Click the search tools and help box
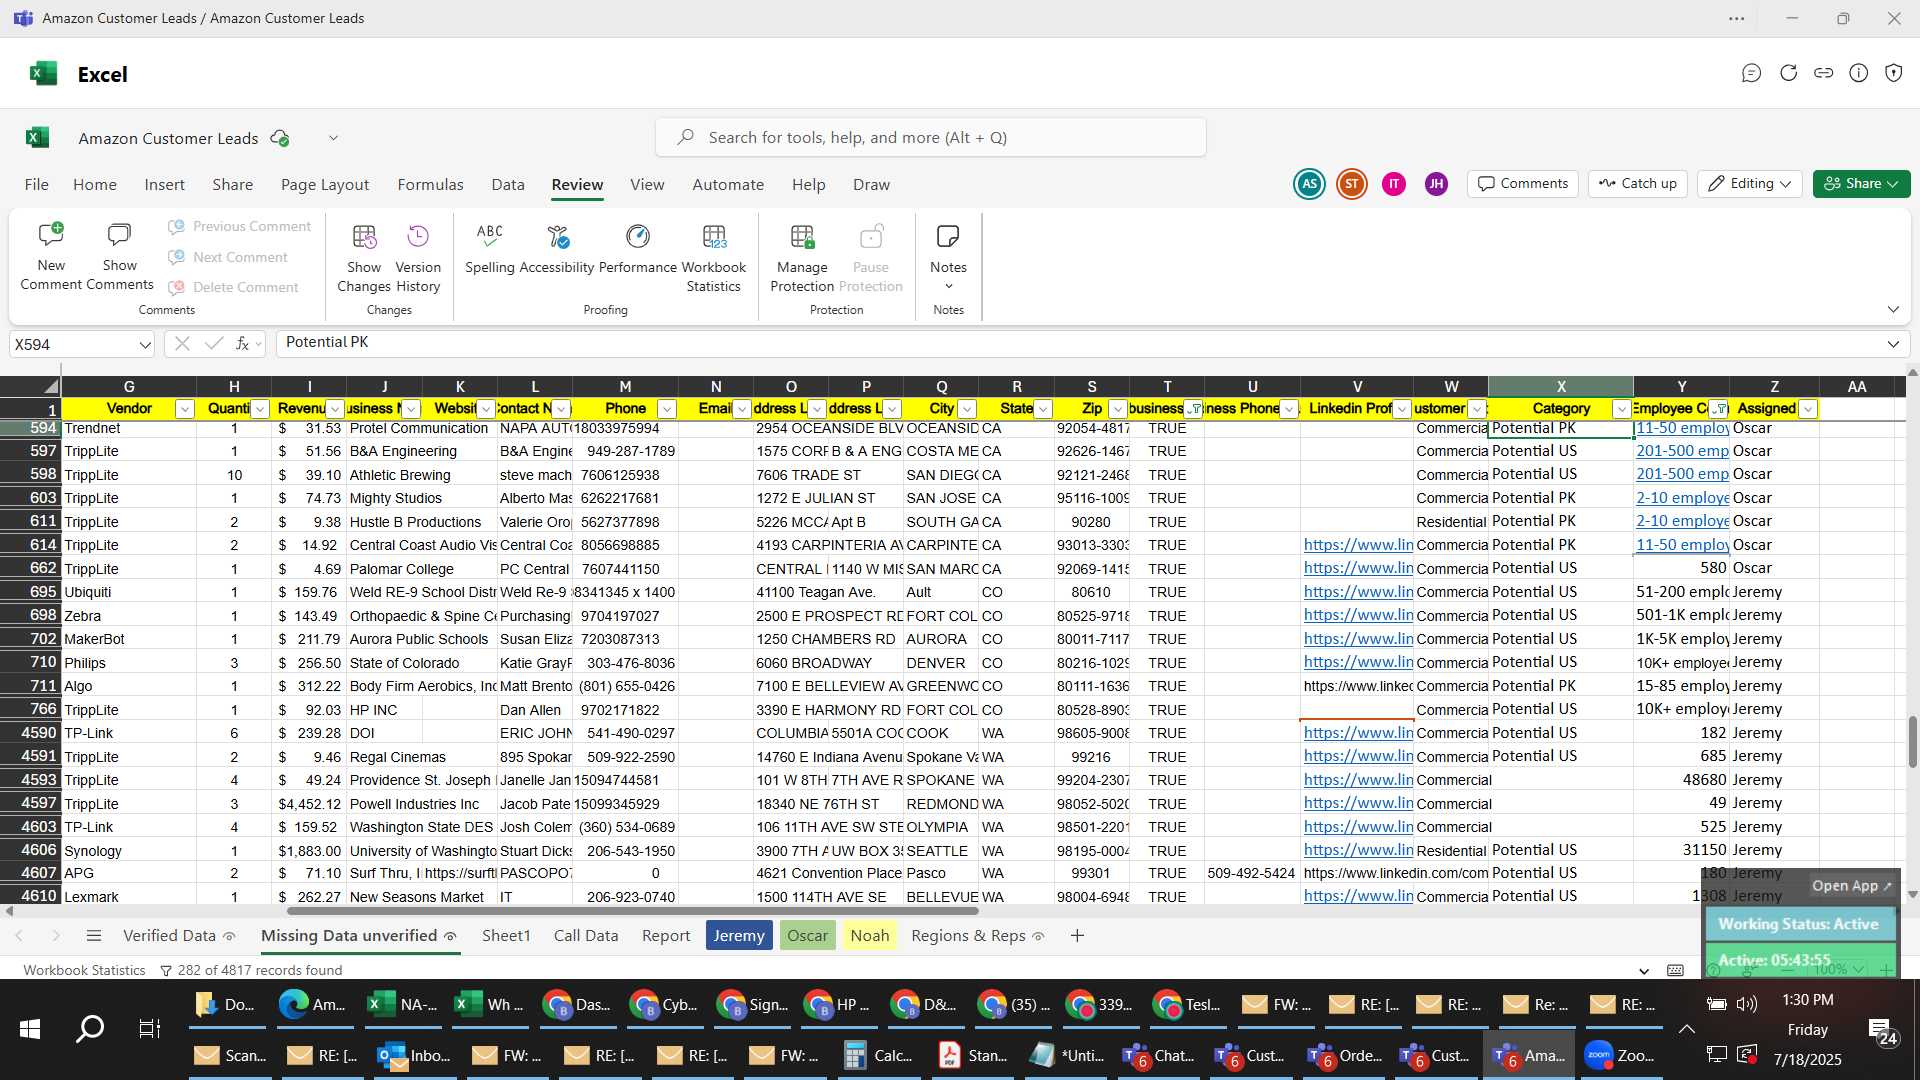Screen dimensions: 1920x1080 (930, 138)
